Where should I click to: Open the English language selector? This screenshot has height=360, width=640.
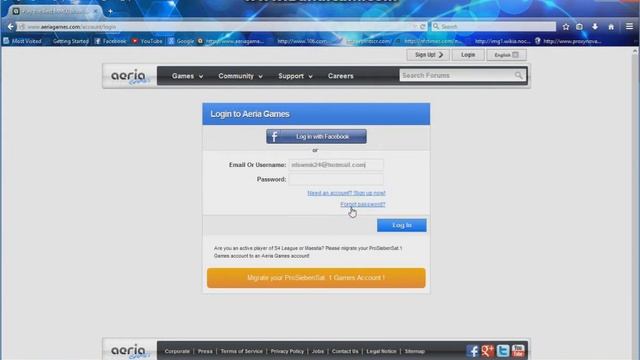[x=506, y=55]
